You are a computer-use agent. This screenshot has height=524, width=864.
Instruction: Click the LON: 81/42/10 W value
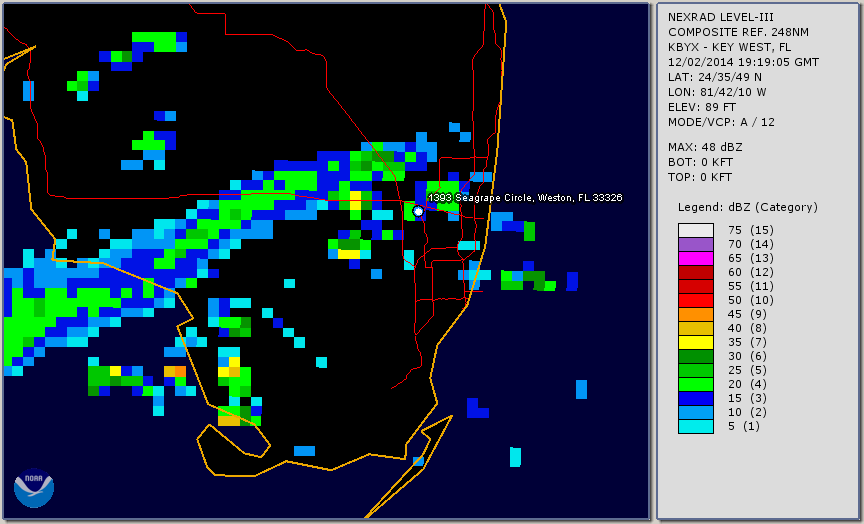tap(717, 92)
